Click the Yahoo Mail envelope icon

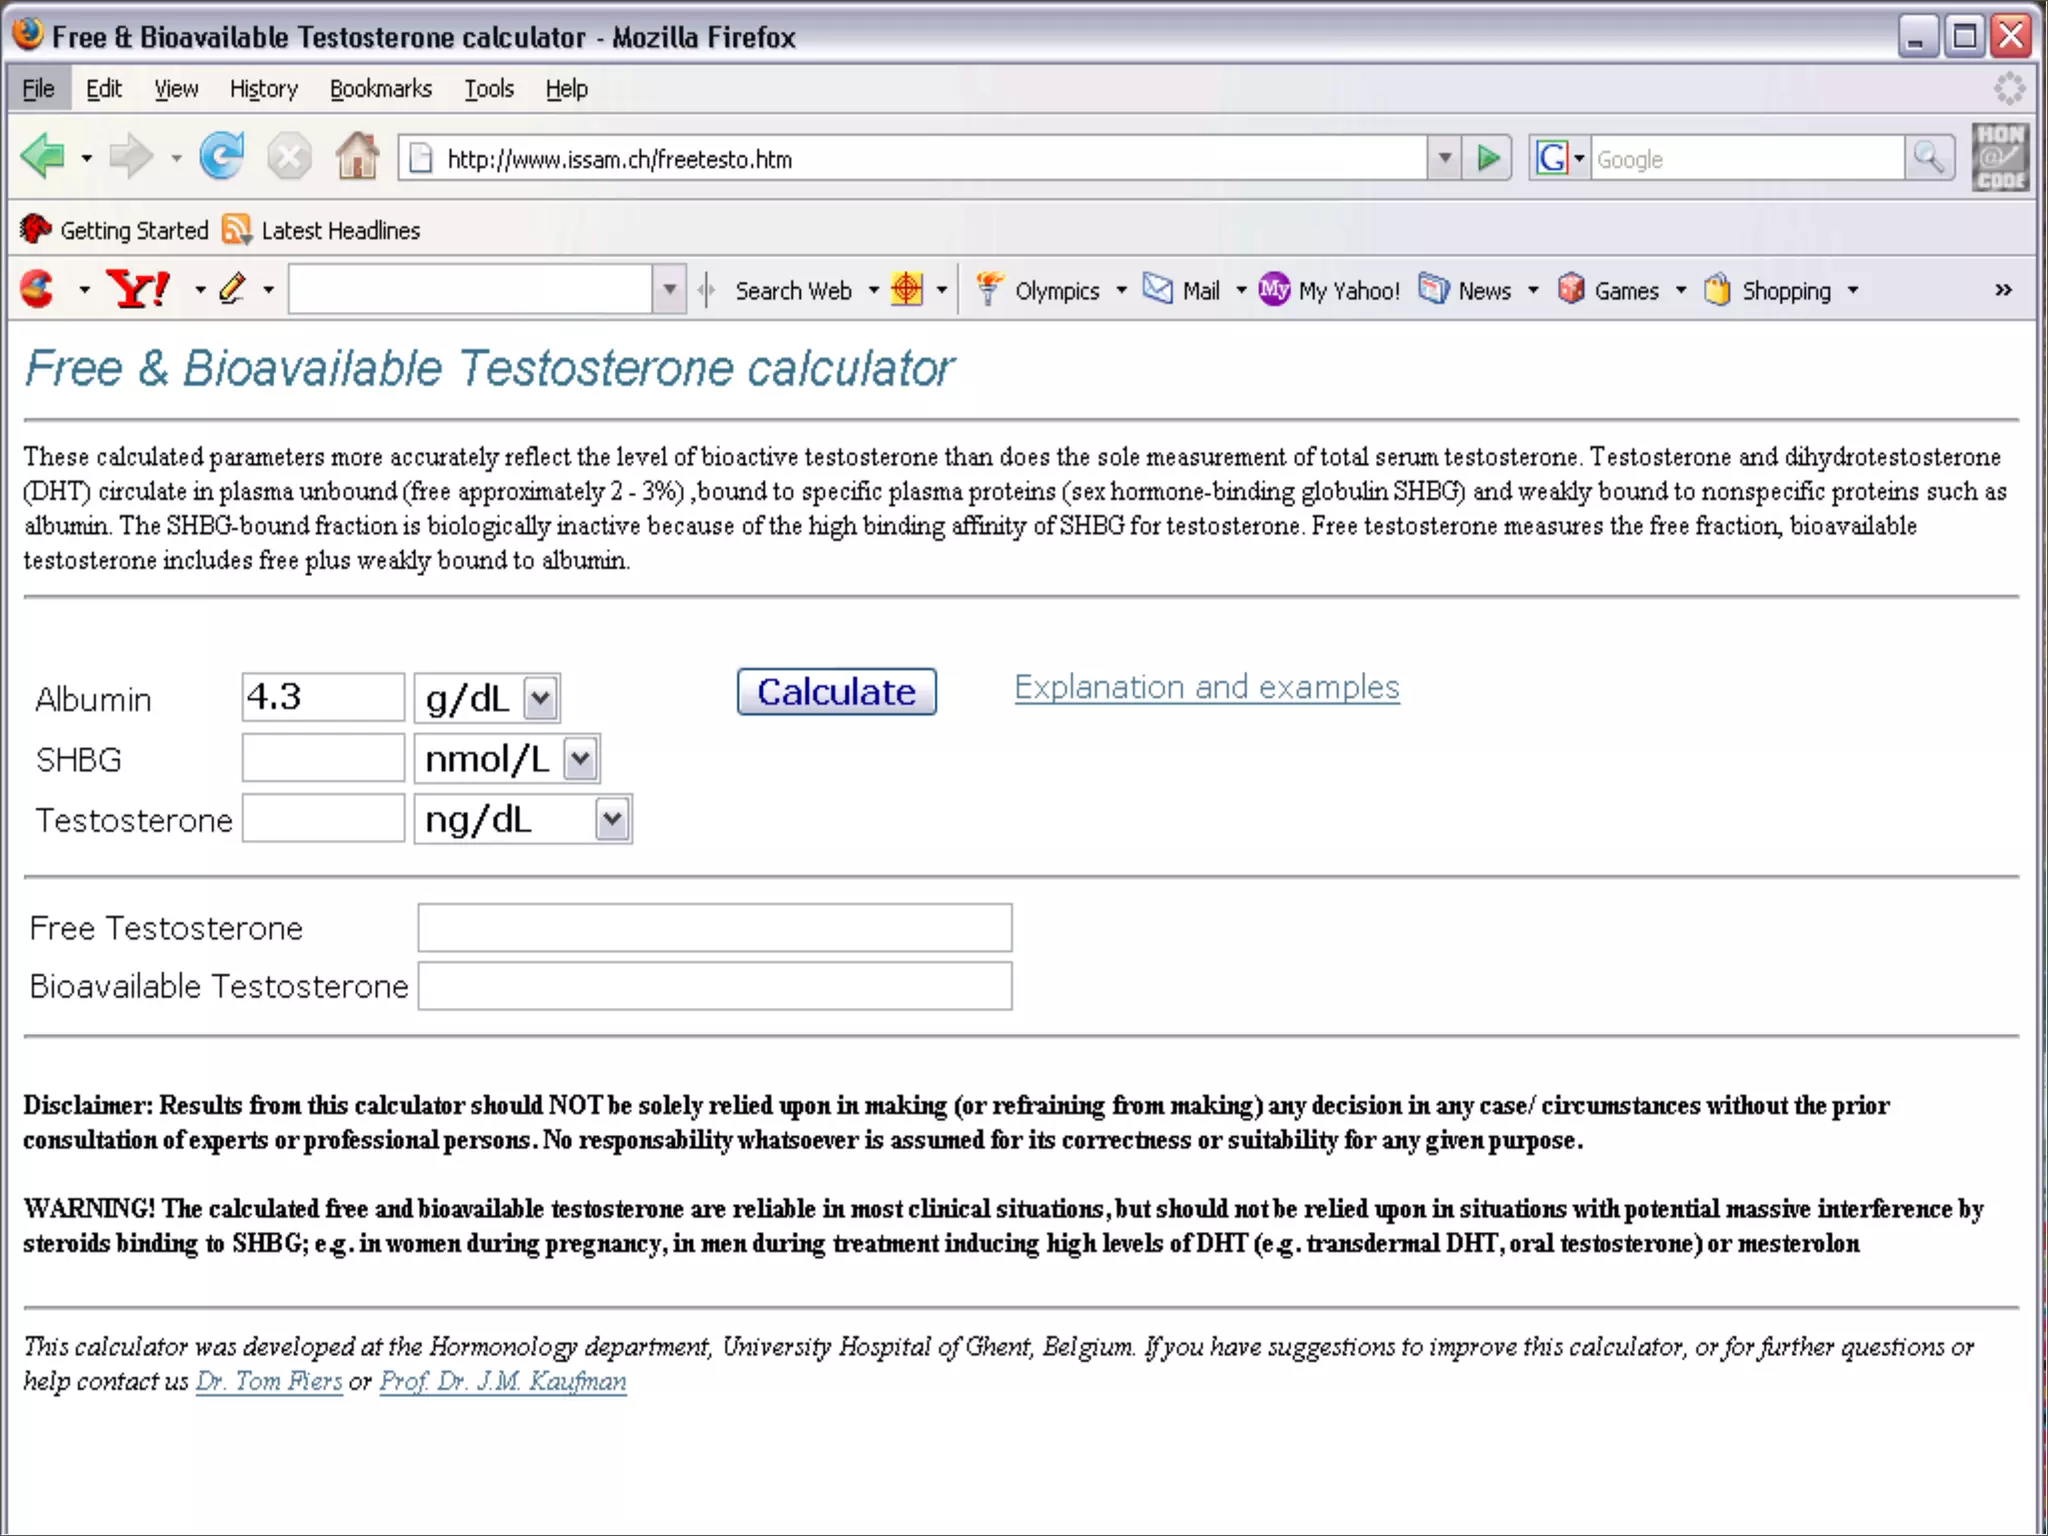1158,290
